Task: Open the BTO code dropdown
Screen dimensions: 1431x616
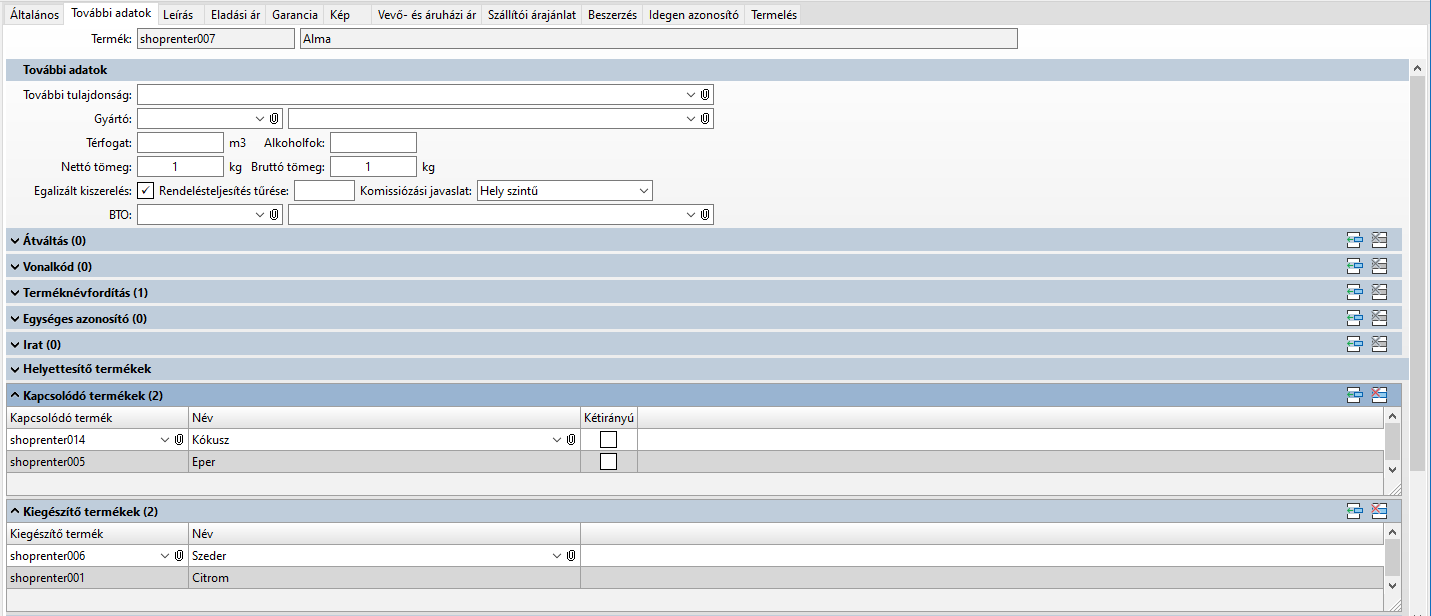Action: click(x=260, y=214)
